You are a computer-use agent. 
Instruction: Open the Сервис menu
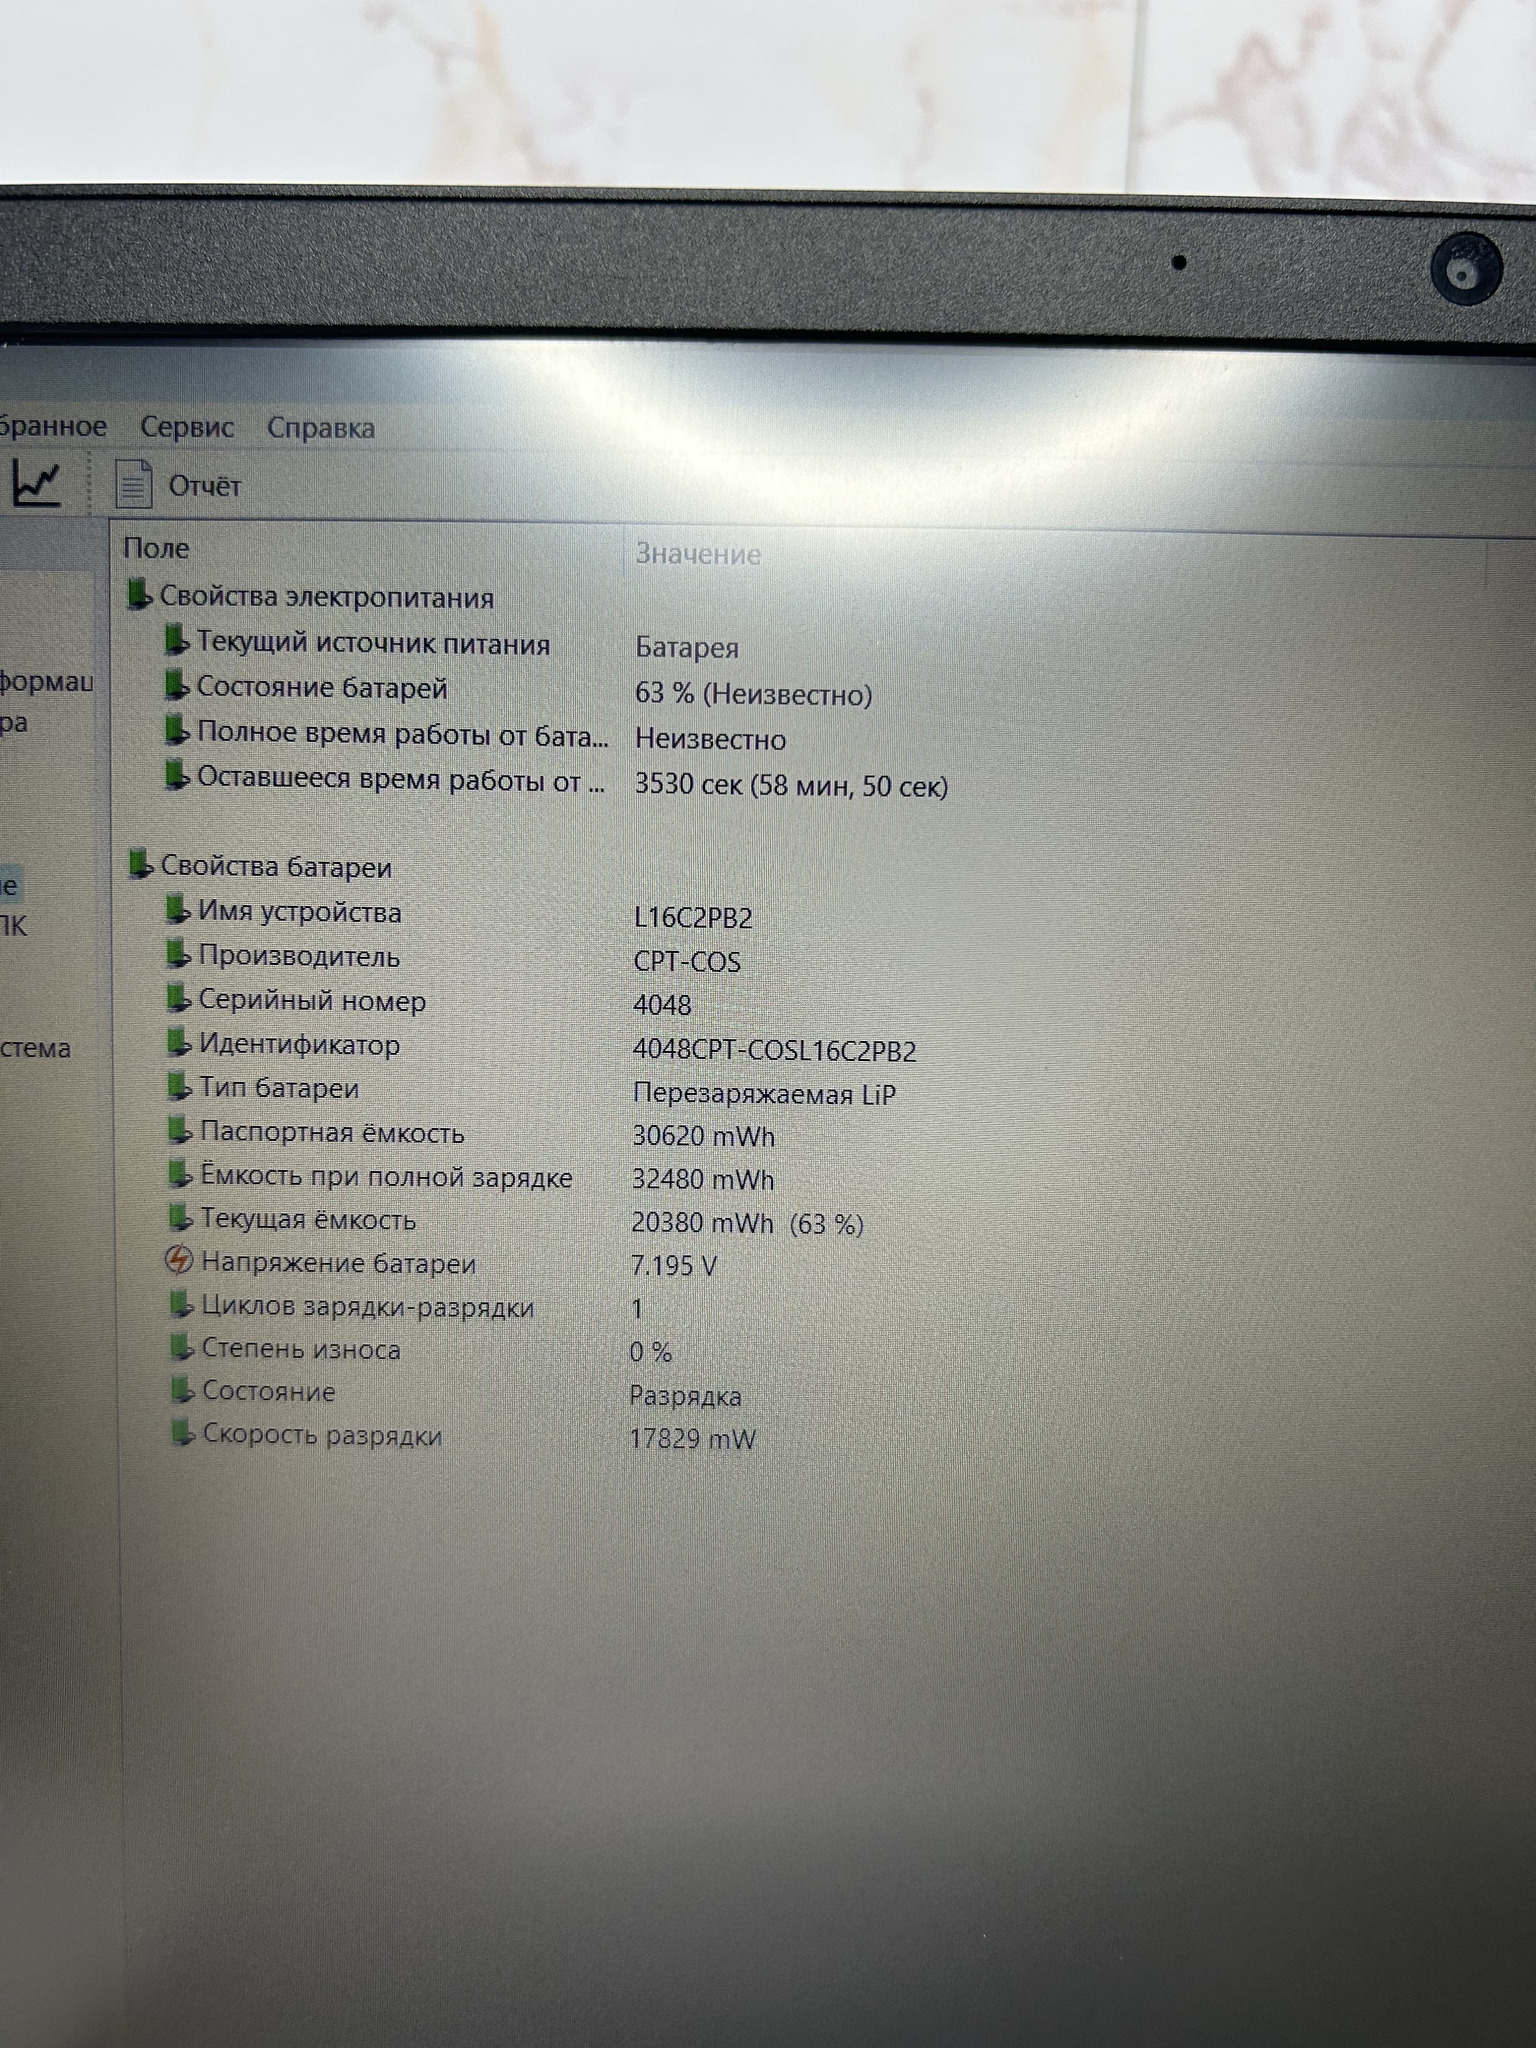point(186,428)
